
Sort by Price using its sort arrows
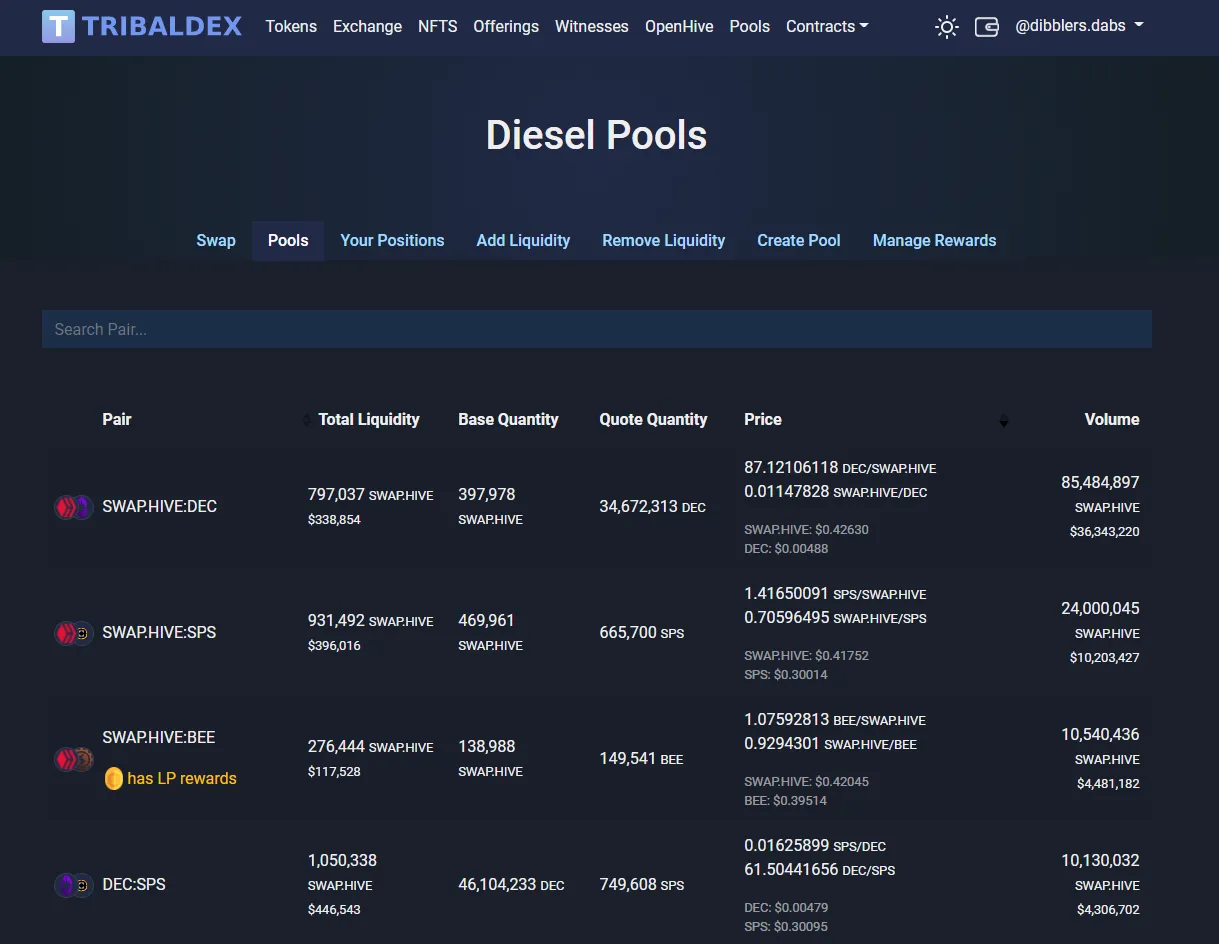coord(1004,421)
